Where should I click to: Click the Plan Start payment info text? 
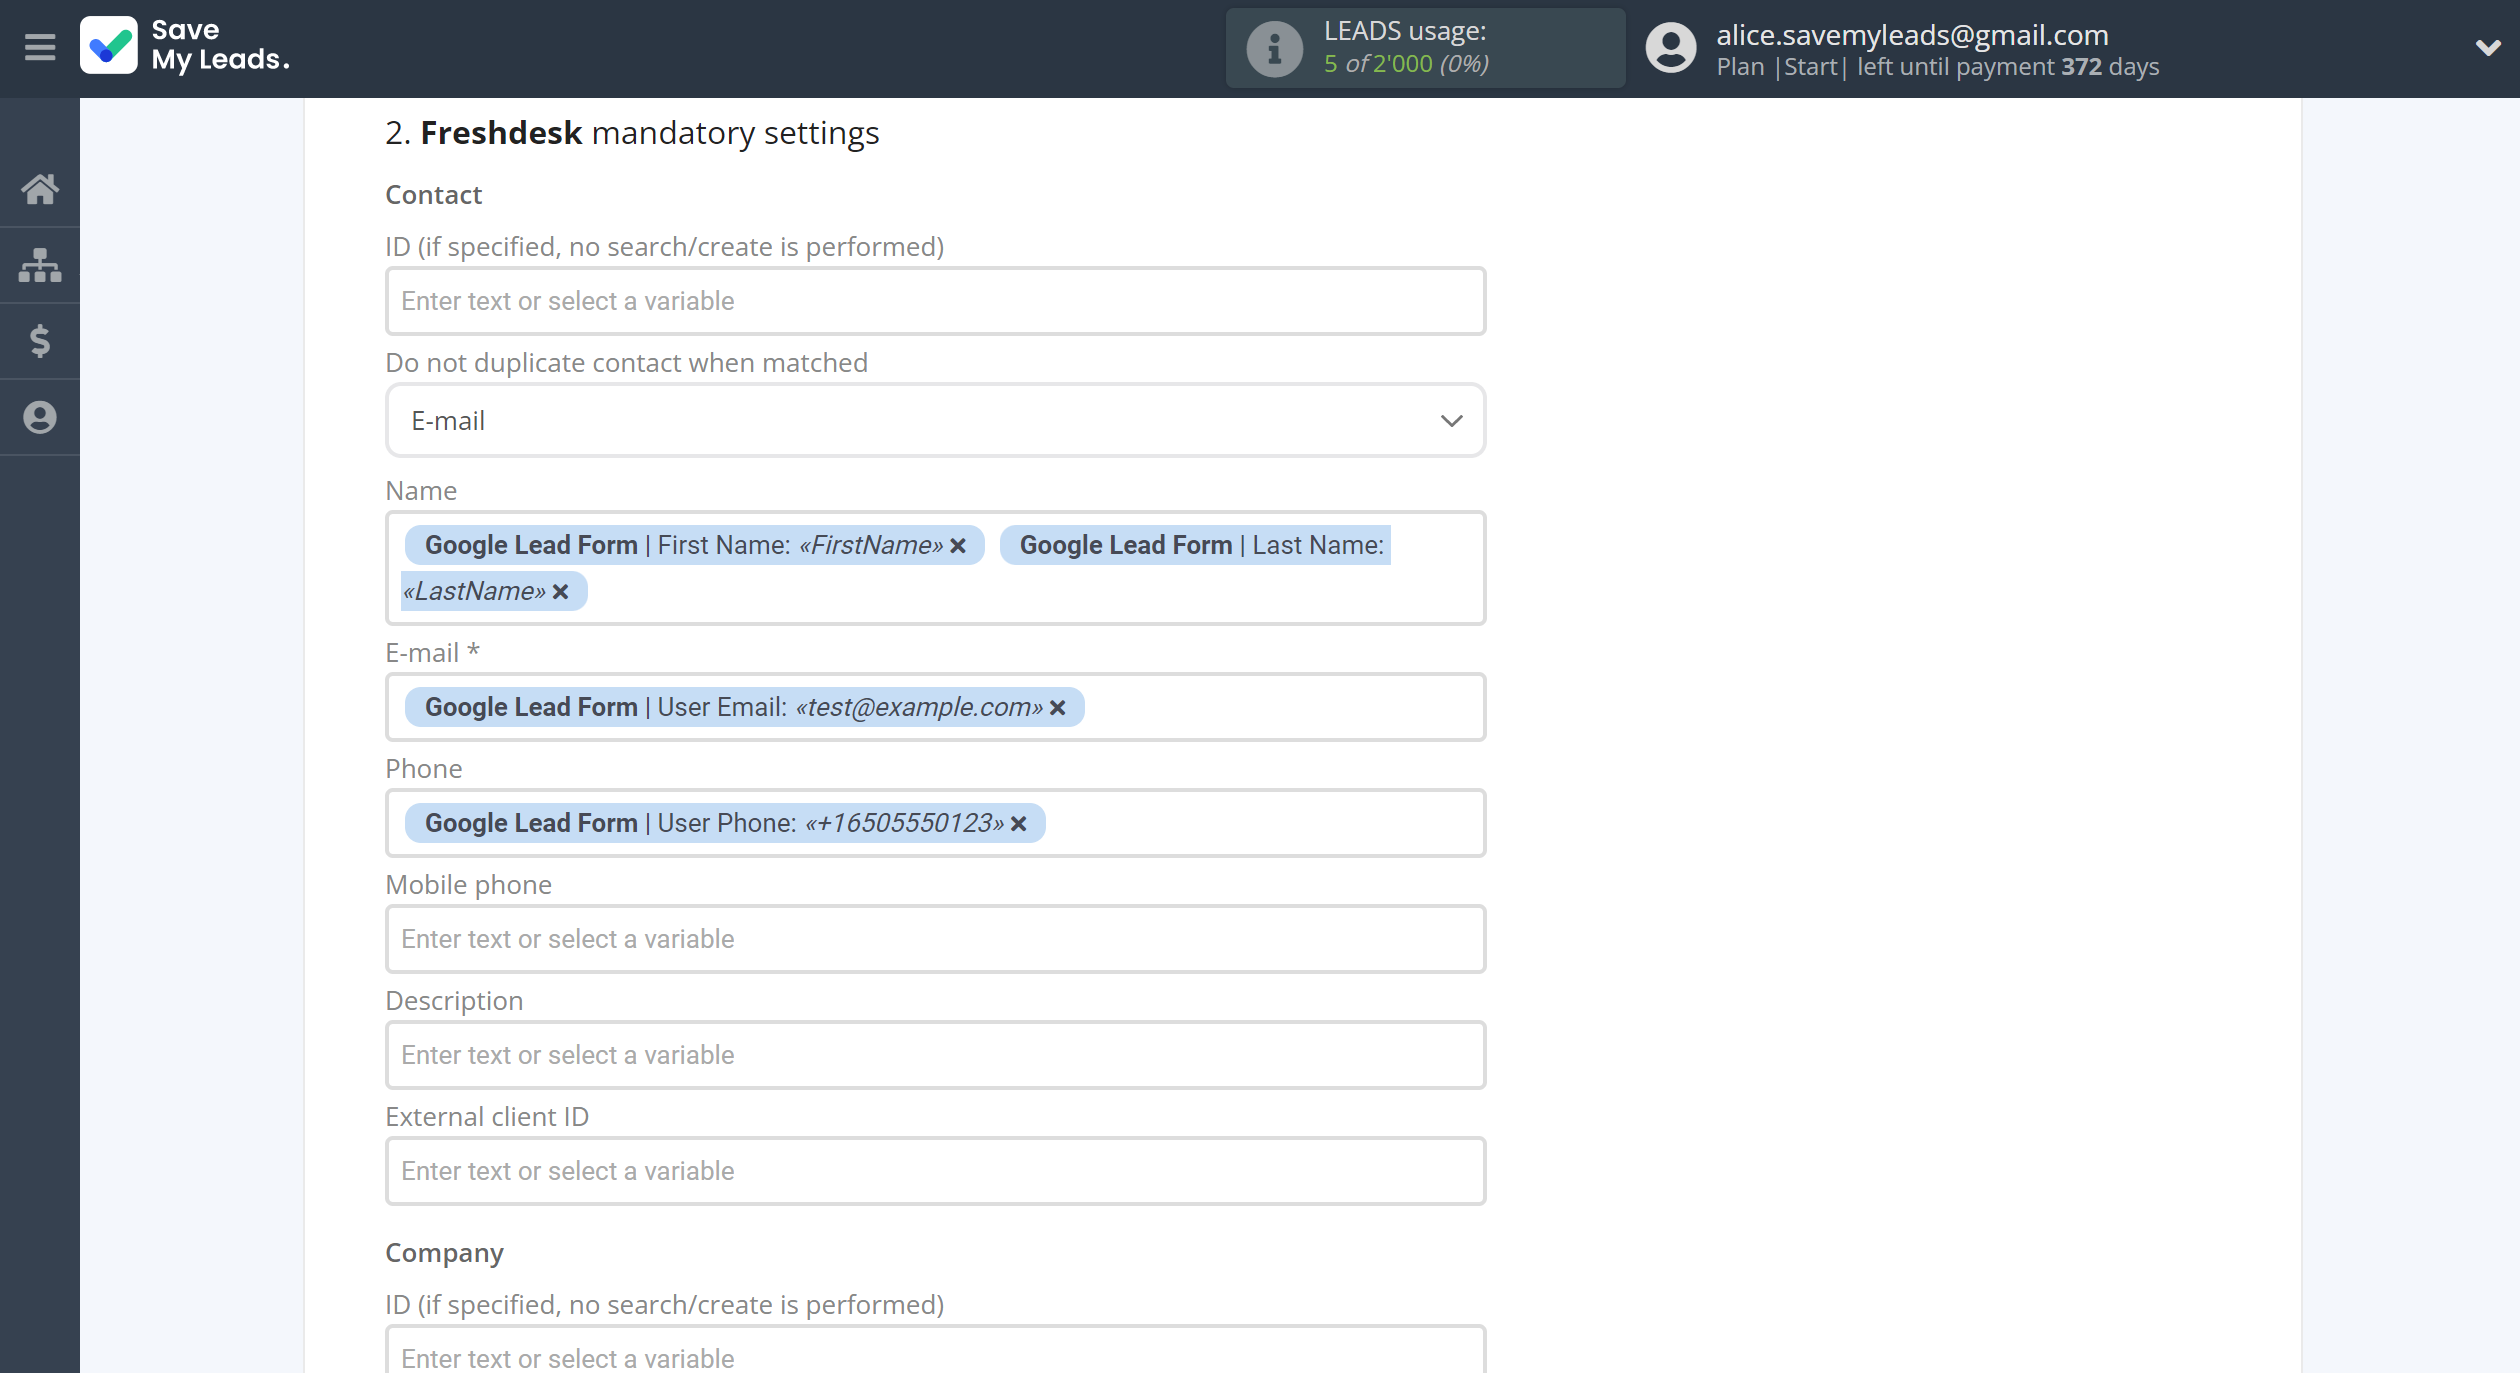coord(1938,67)
